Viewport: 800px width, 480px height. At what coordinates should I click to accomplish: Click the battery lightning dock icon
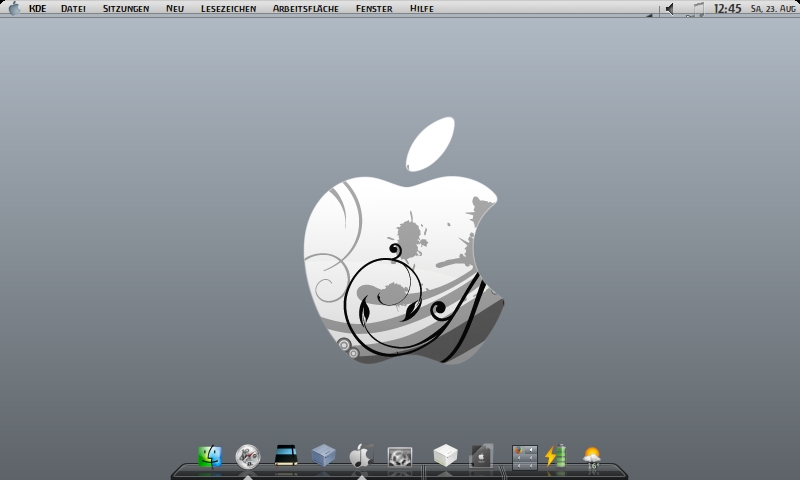point(556,456)
